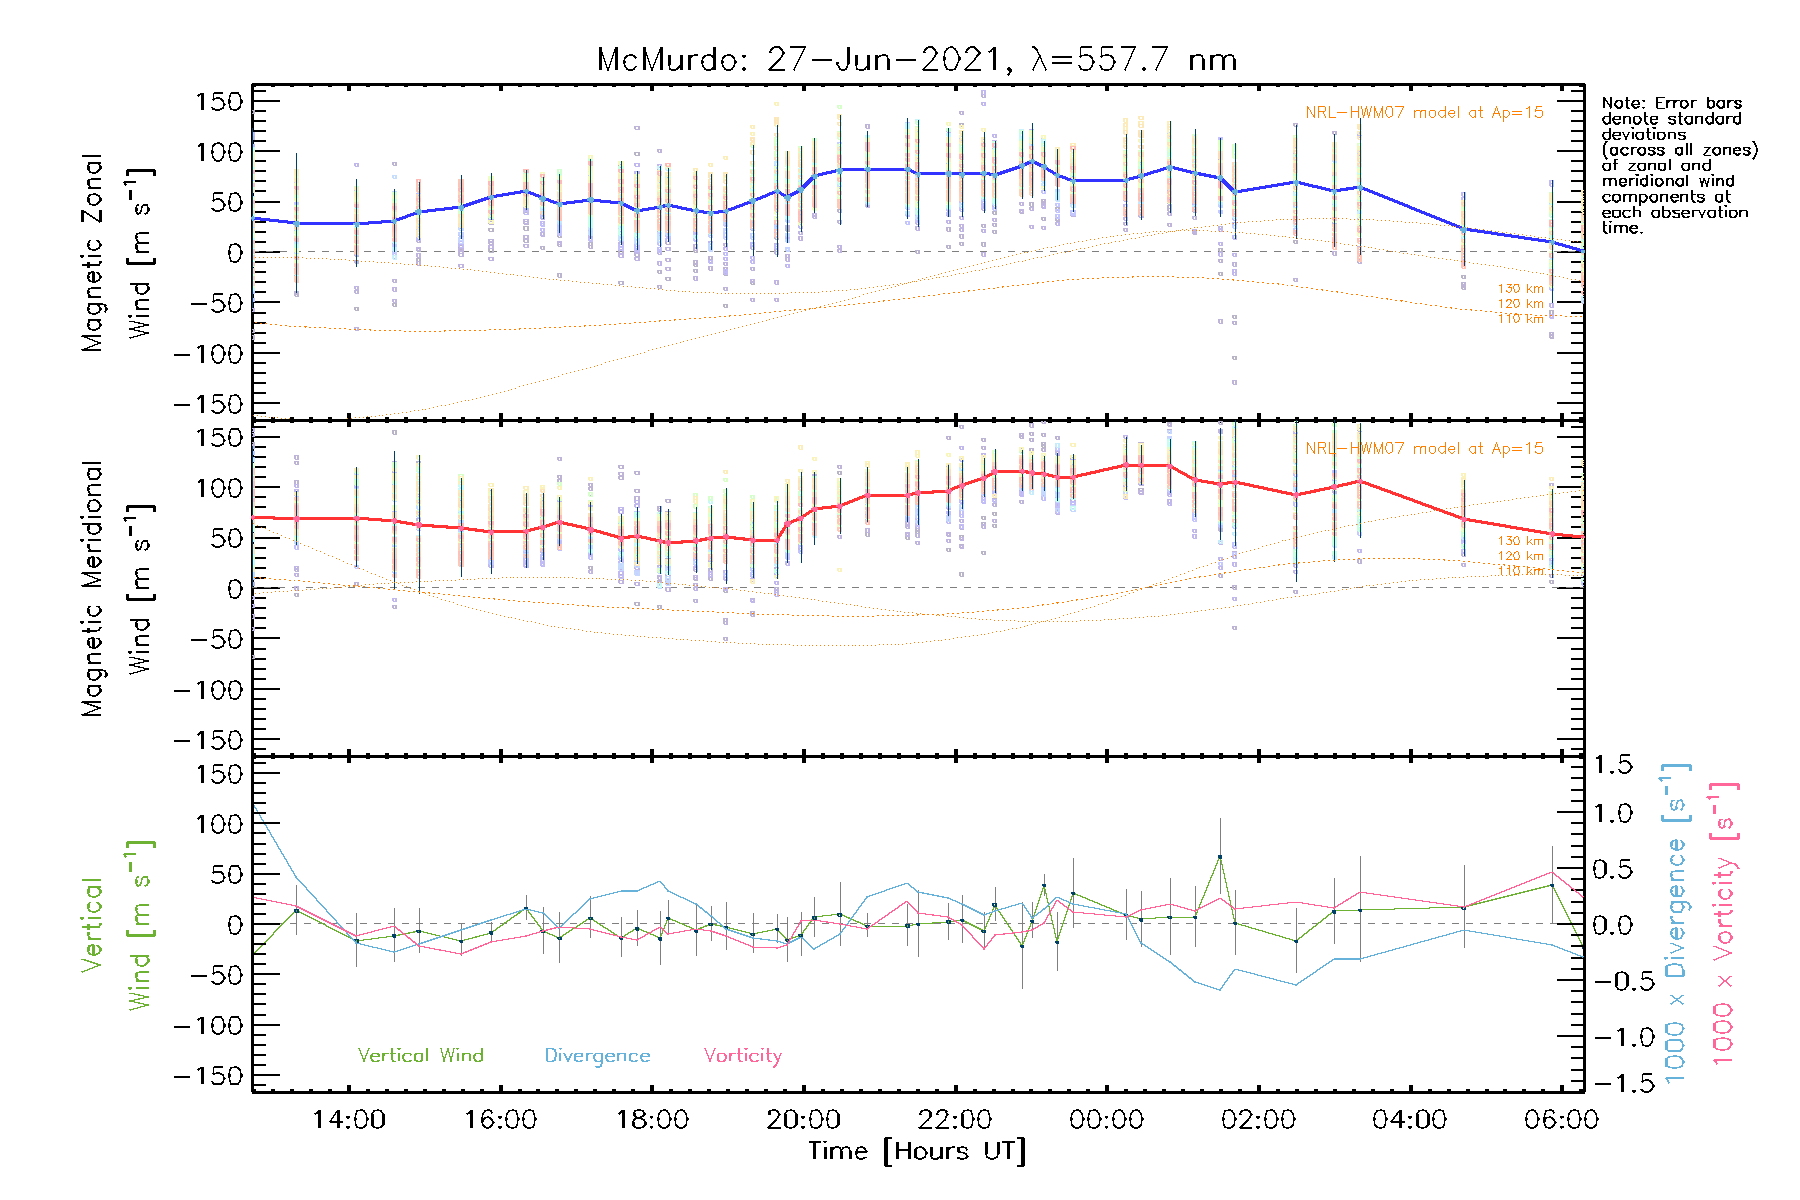Click NRL-HWM07 model label in zonal panel

click(x=1424, y=113)
